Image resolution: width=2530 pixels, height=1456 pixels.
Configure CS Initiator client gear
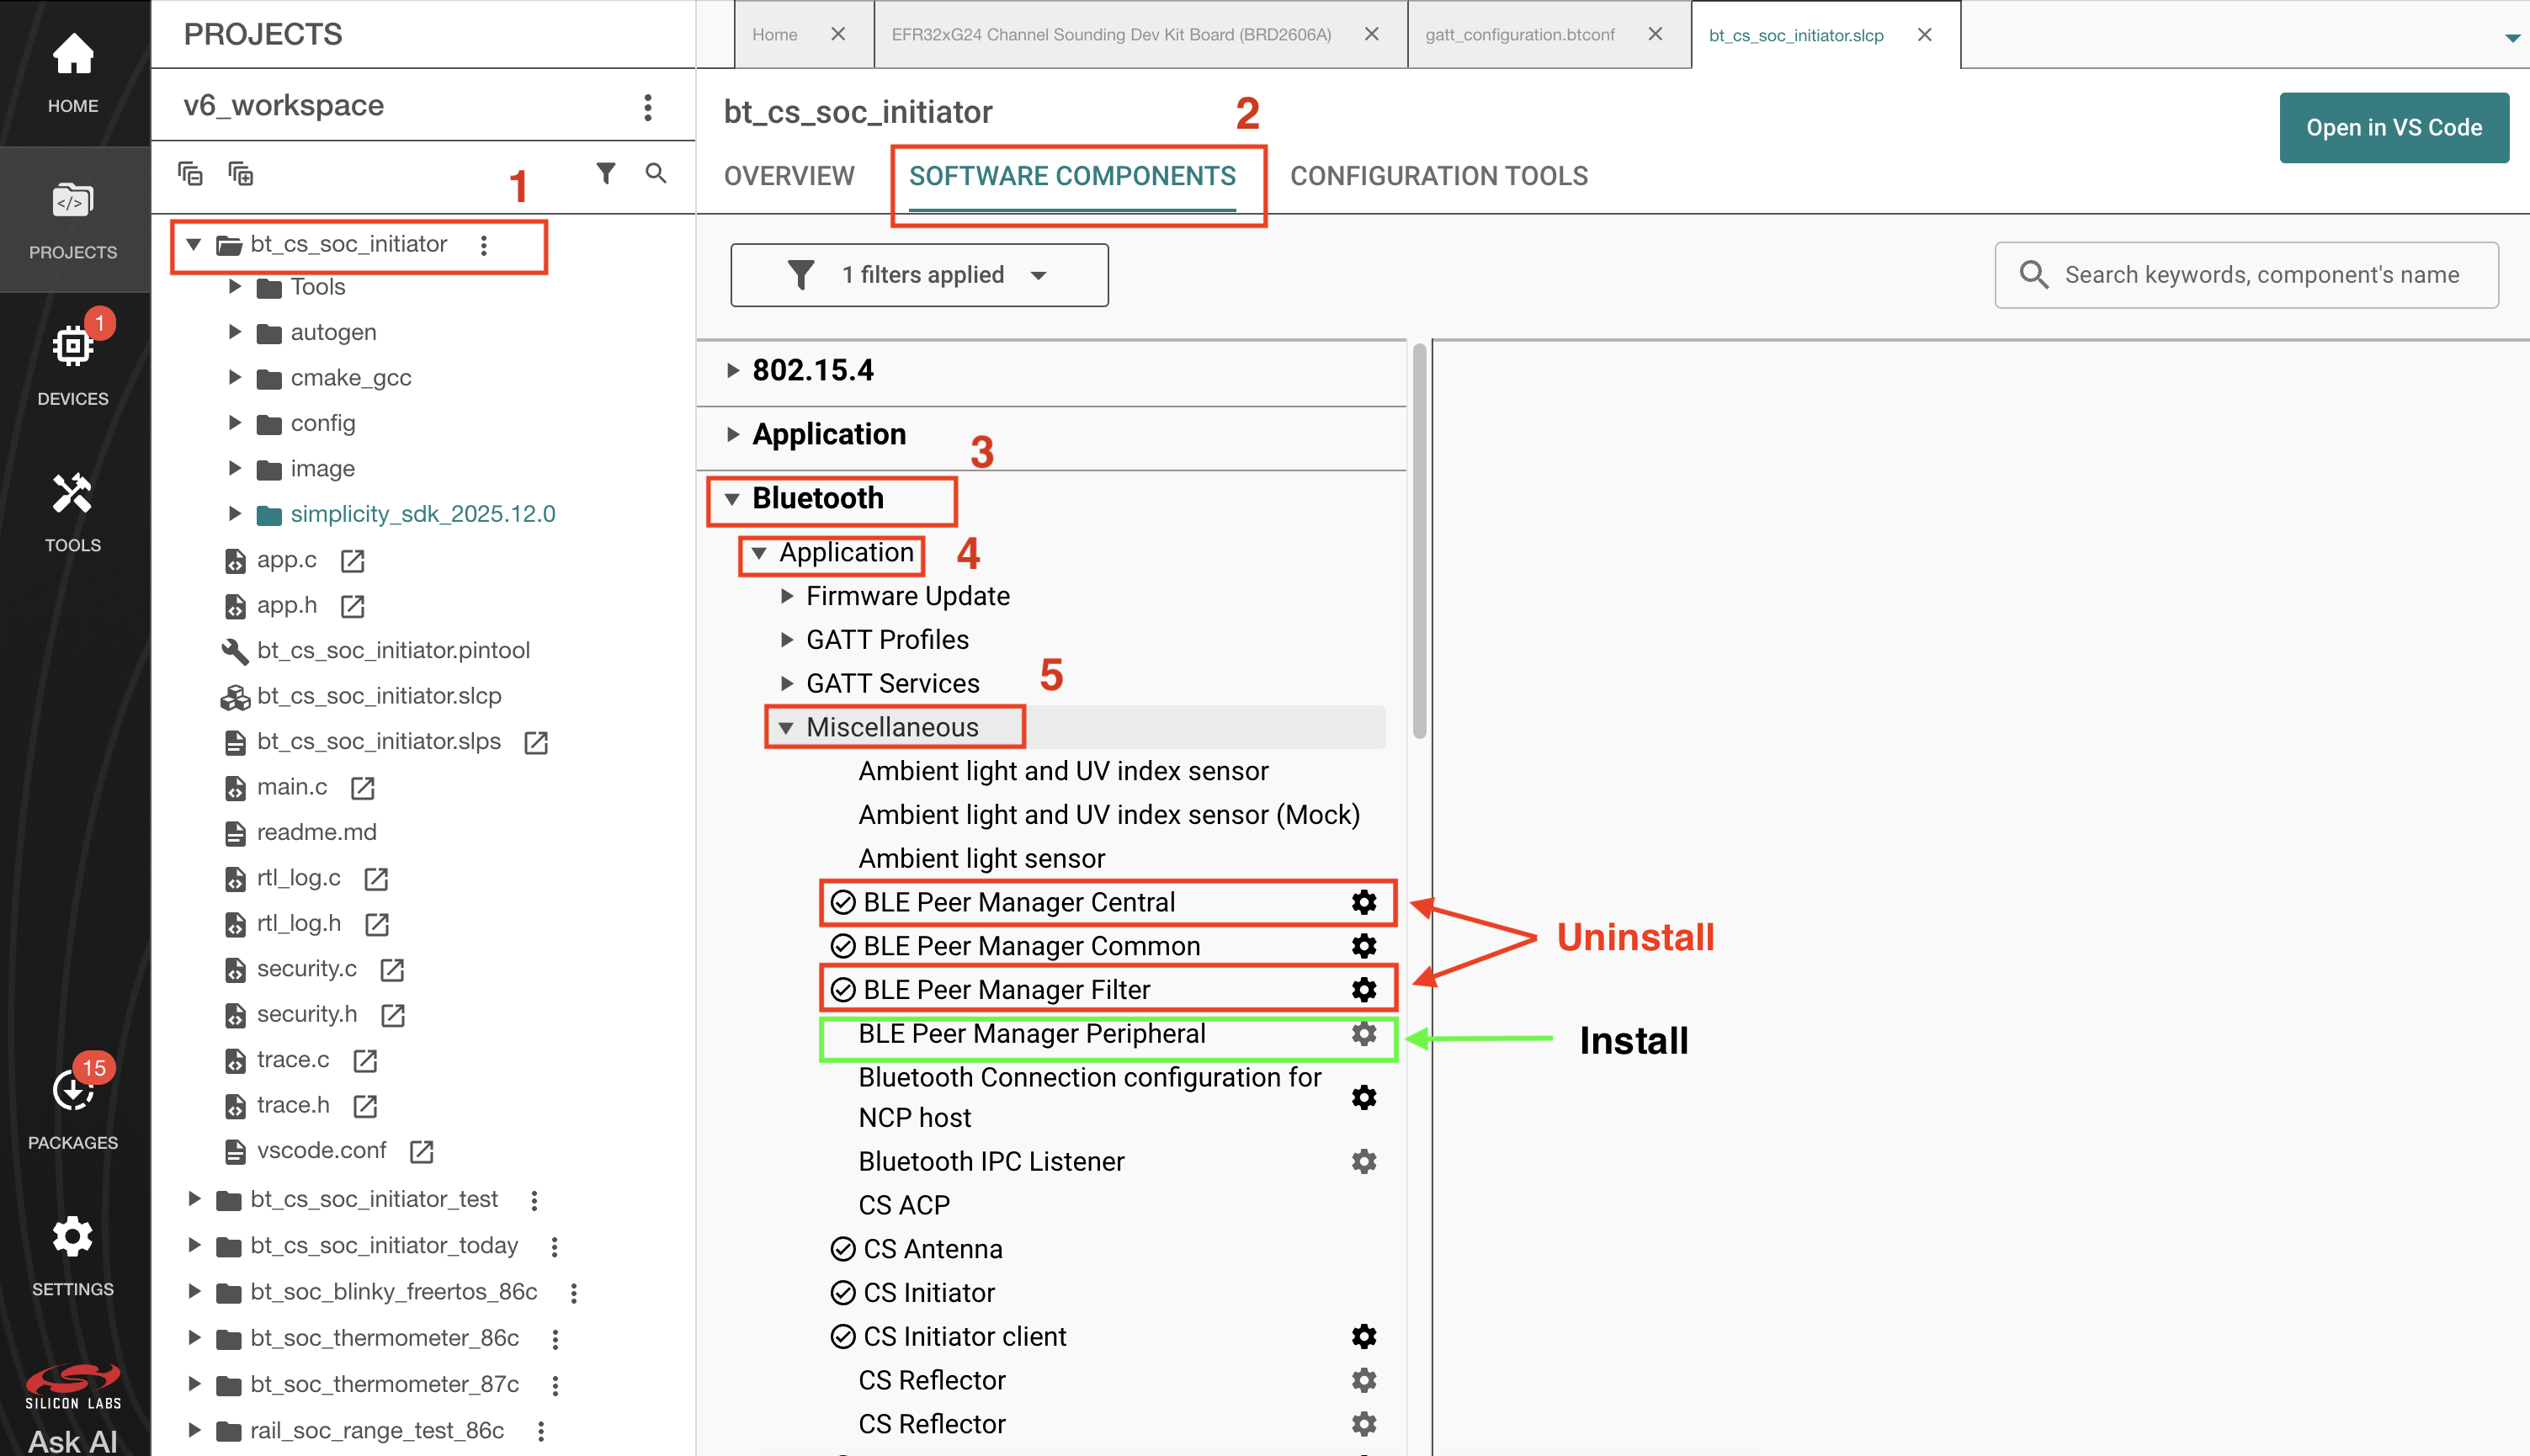(1364, 1336)
